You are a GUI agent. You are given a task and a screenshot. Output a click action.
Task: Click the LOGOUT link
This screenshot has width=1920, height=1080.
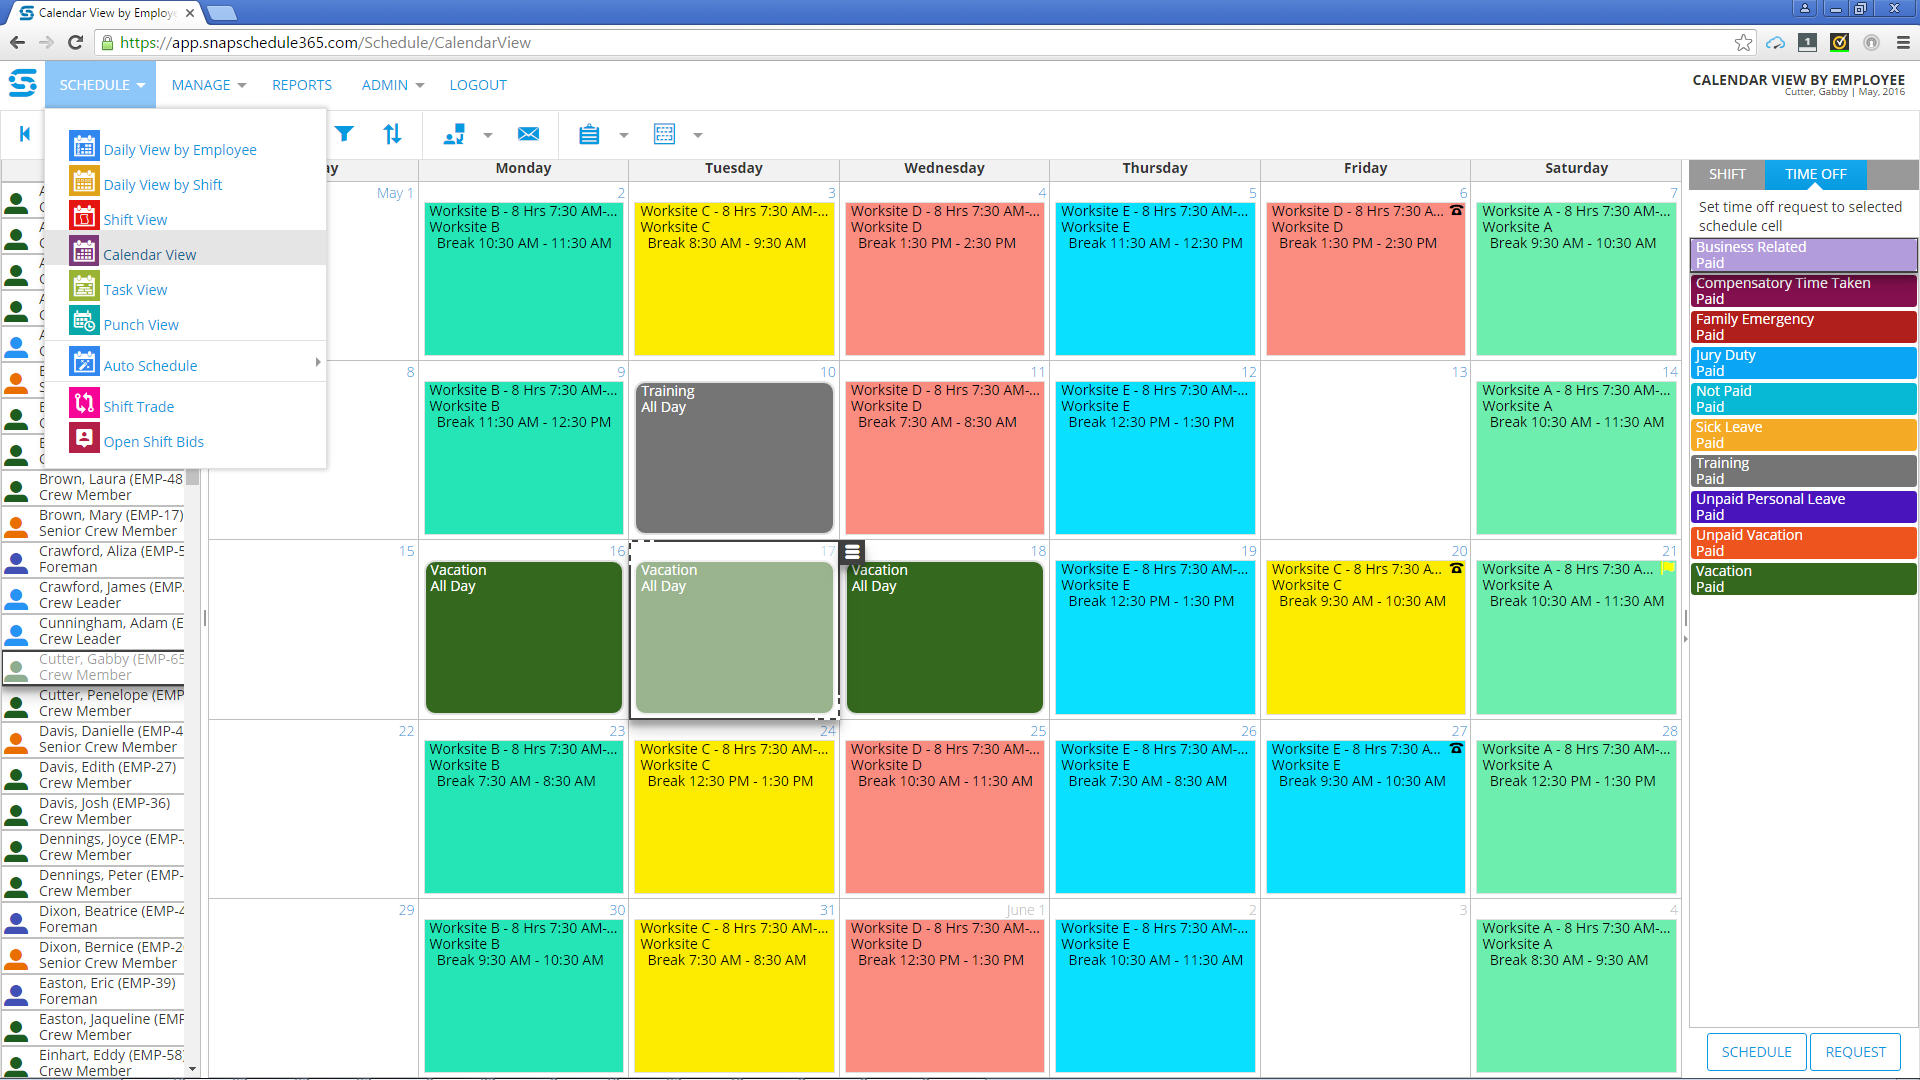477,85
